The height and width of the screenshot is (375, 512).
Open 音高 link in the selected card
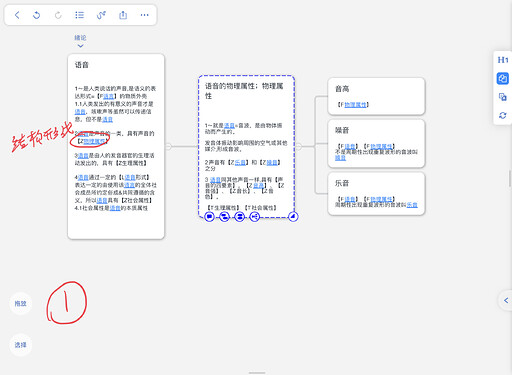pos(258,185)
